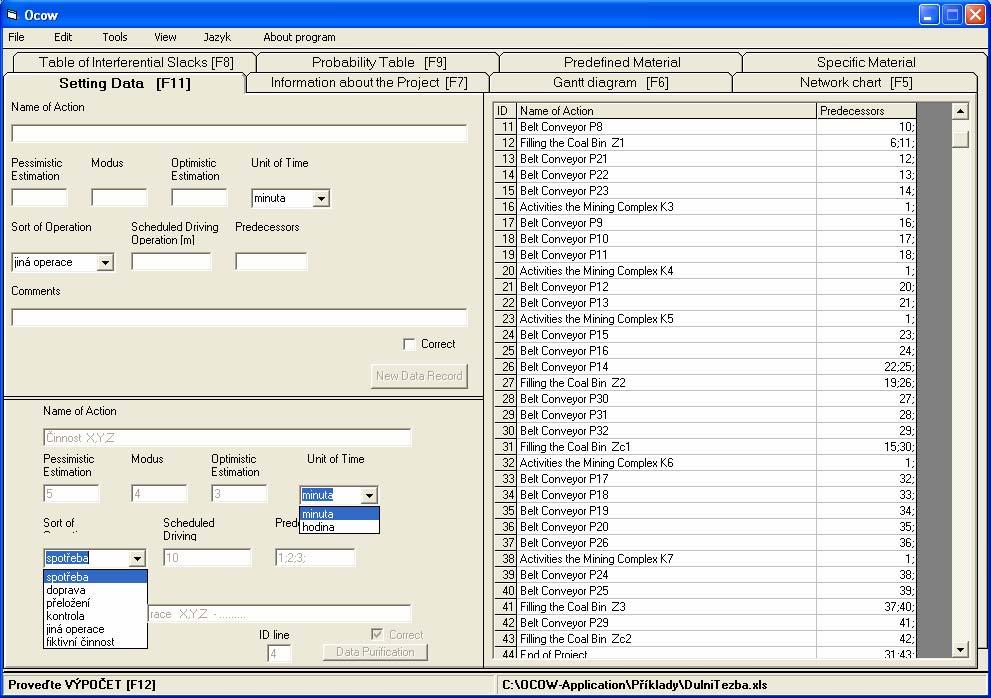The height and width of the screenshot is (698, 991).
Task: Select row Activities the Mining Complex K7
Action: [x=705, y=559]
